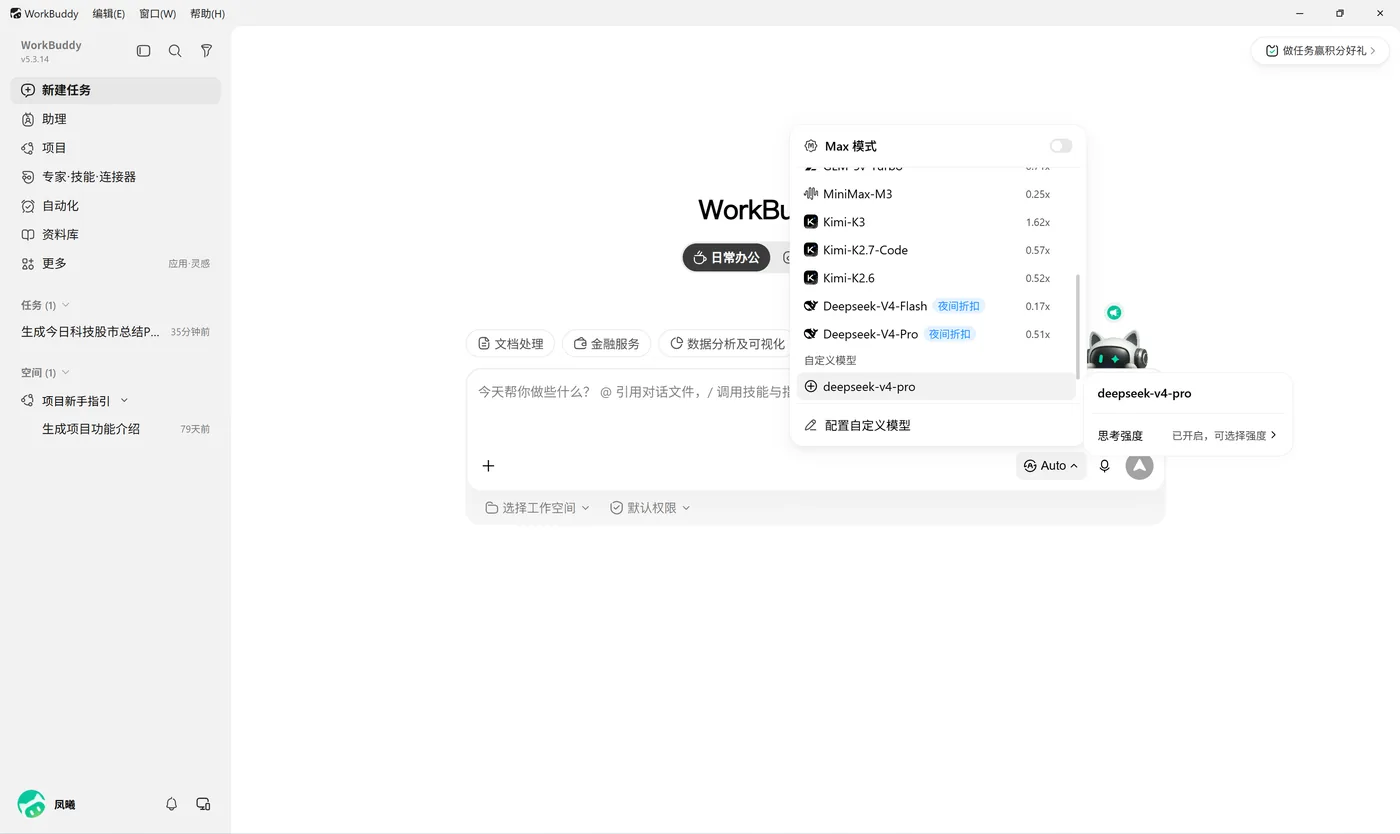Pick the custom deepseek-v4-pro model
Viewport: 1400px width, 834px height.
click(x=936, y=386)
